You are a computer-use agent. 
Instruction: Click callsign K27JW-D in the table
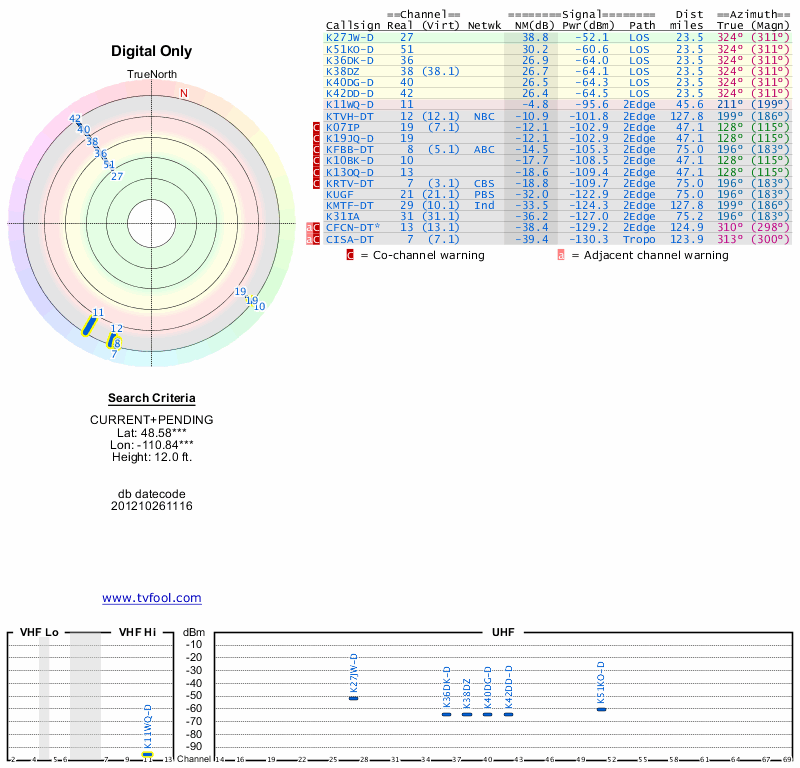click(349, 37)
